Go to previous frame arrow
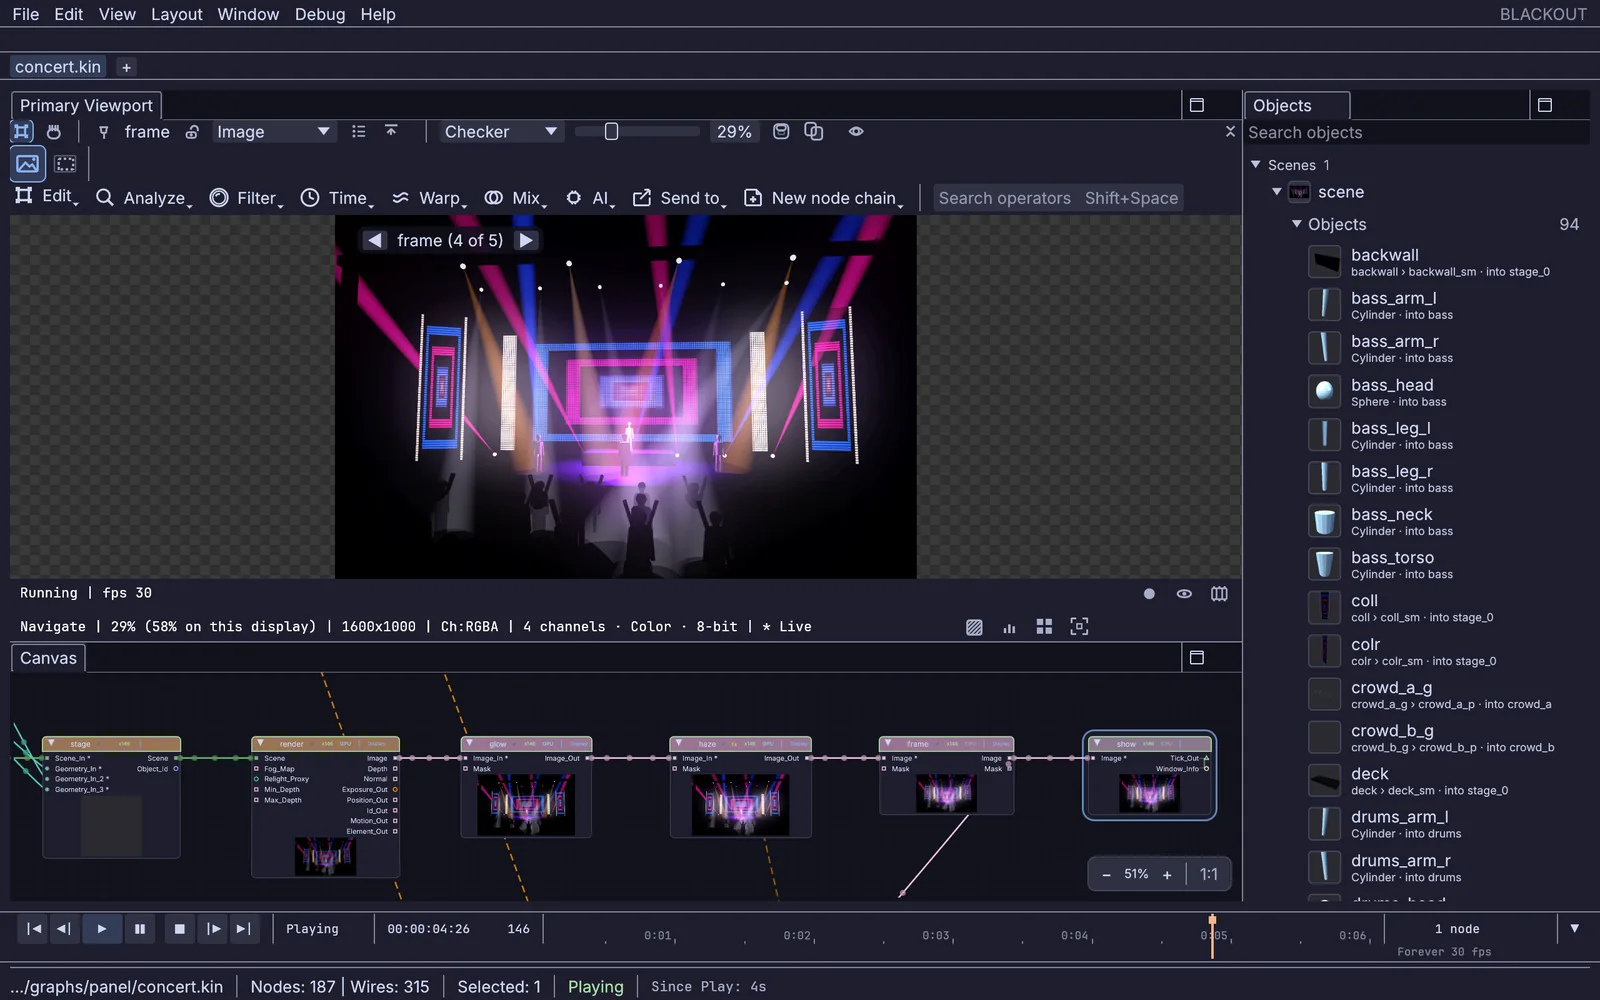 [x=374, y=240]
